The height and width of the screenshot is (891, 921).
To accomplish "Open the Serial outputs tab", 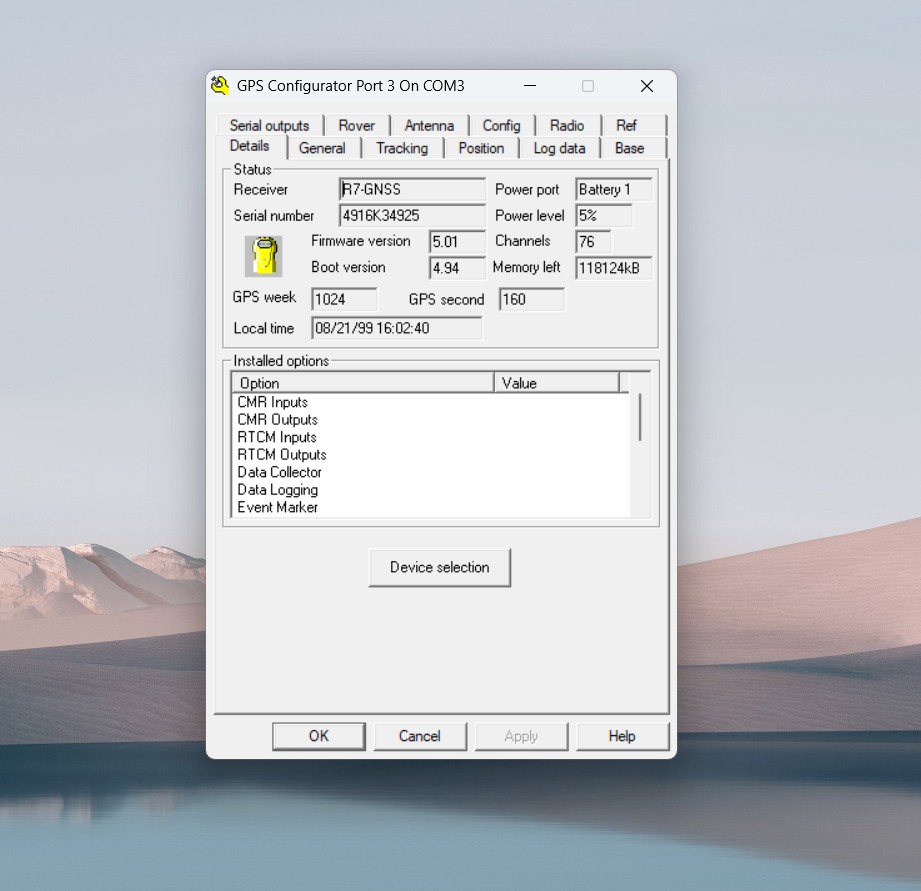I will 269,125.
